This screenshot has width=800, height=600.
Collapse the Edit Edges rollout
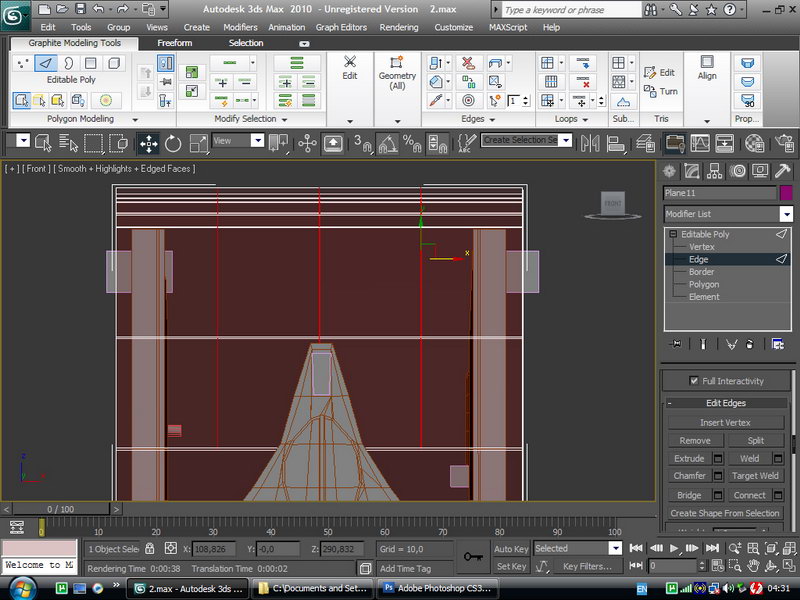(726, 403)
